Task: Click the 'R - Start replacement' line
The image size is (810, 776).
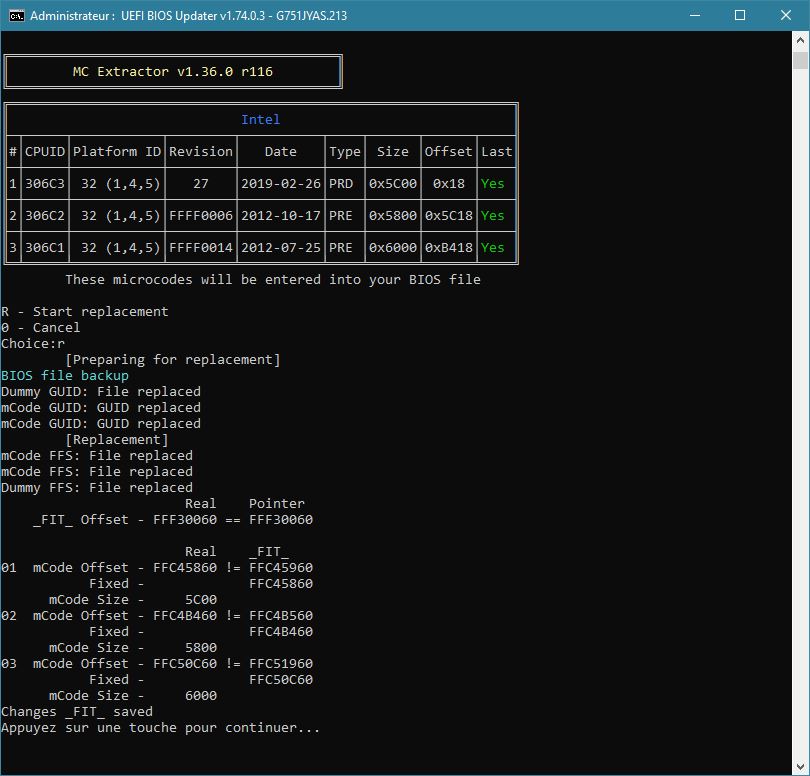Action: [85, 312]
